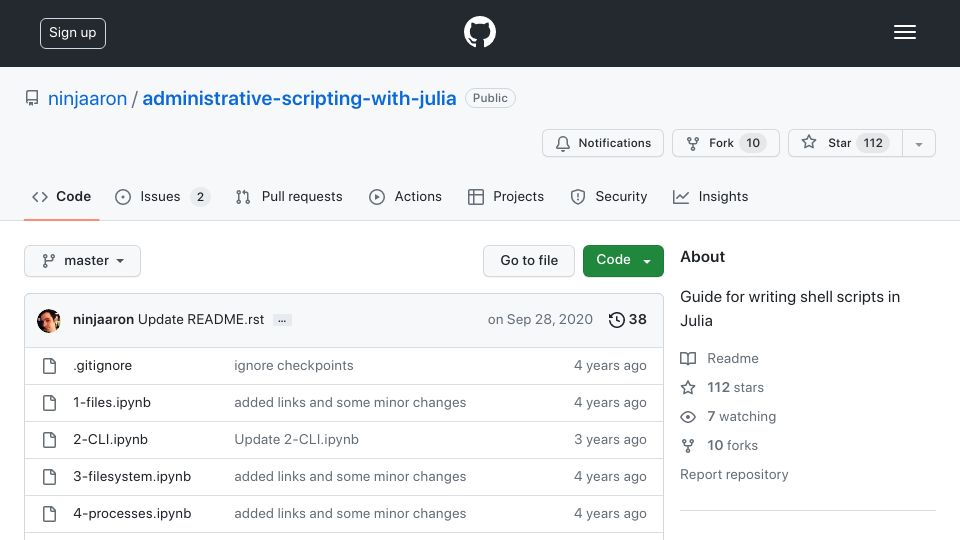Open 1-files.ipynb's added links commit message
Image resolution: width=960 pixels, height=540 pixels.
350,403
